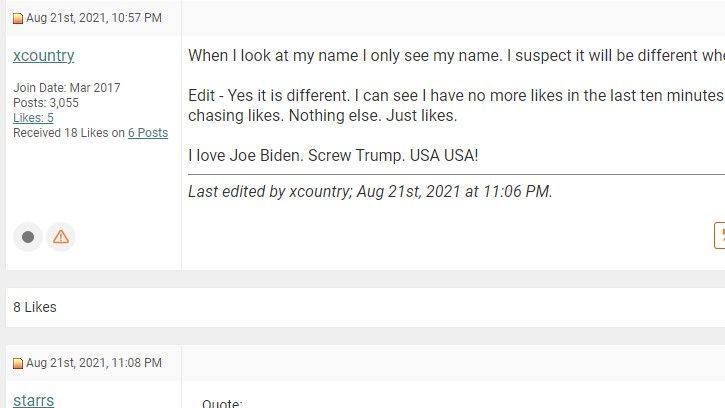Click the "Quote:" label in starrs' post
Image resolution: width=725 pixels, height=408 pixels.
click(x=222, y=403)
